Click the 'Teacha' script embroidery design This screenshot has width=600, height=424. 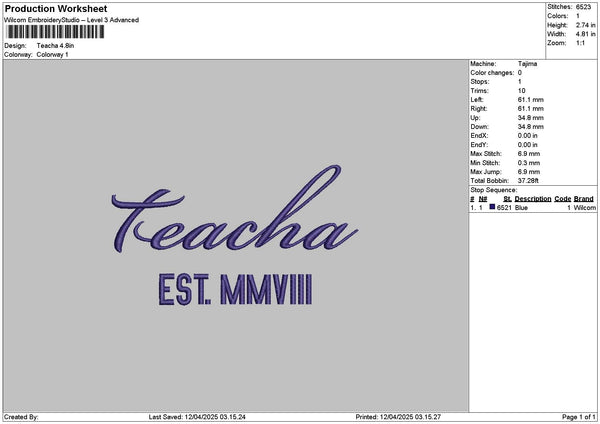[x=235, y=209]
